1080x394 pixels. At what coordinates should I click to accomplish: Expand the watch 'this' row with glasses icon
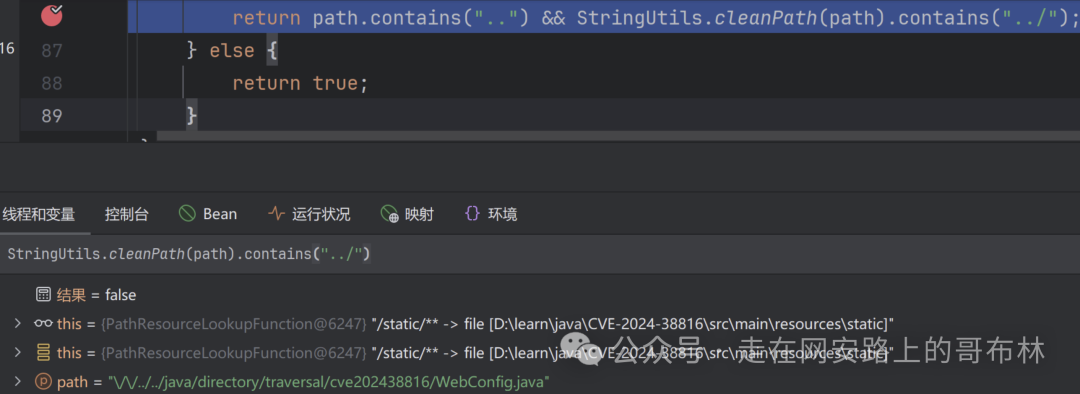pos(19,324)
